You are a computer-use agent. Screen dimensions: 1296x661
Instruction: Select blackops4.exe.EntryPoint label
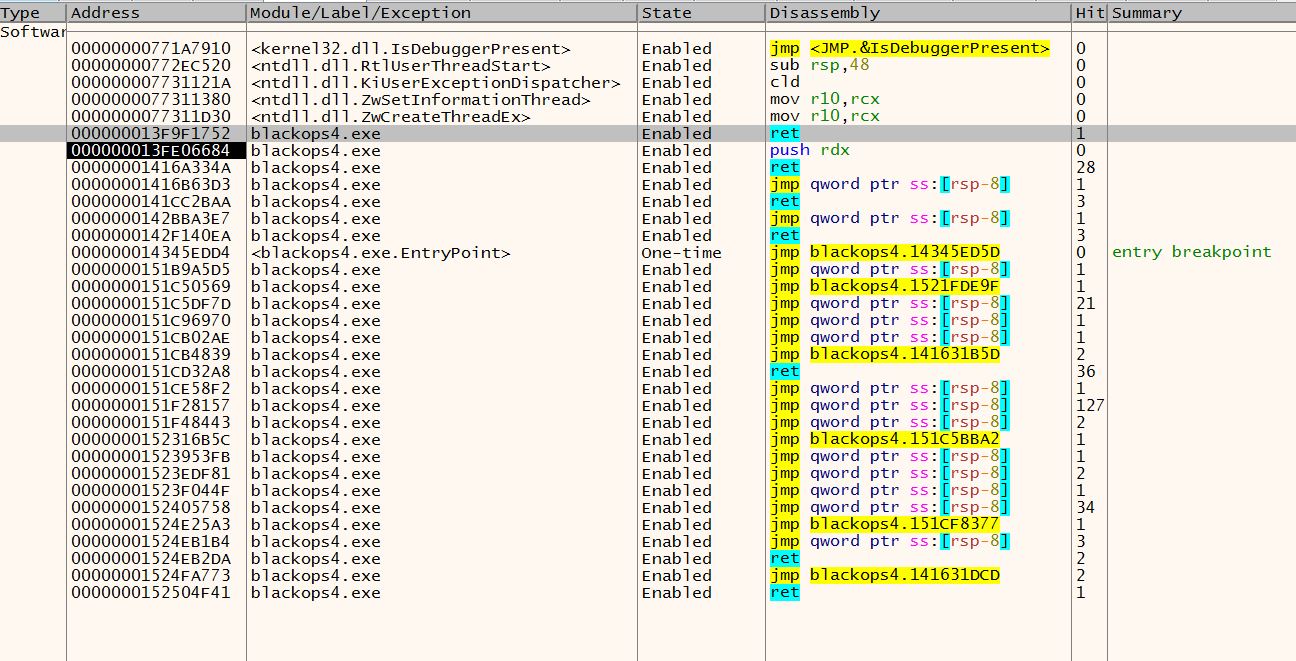[381, 253]
